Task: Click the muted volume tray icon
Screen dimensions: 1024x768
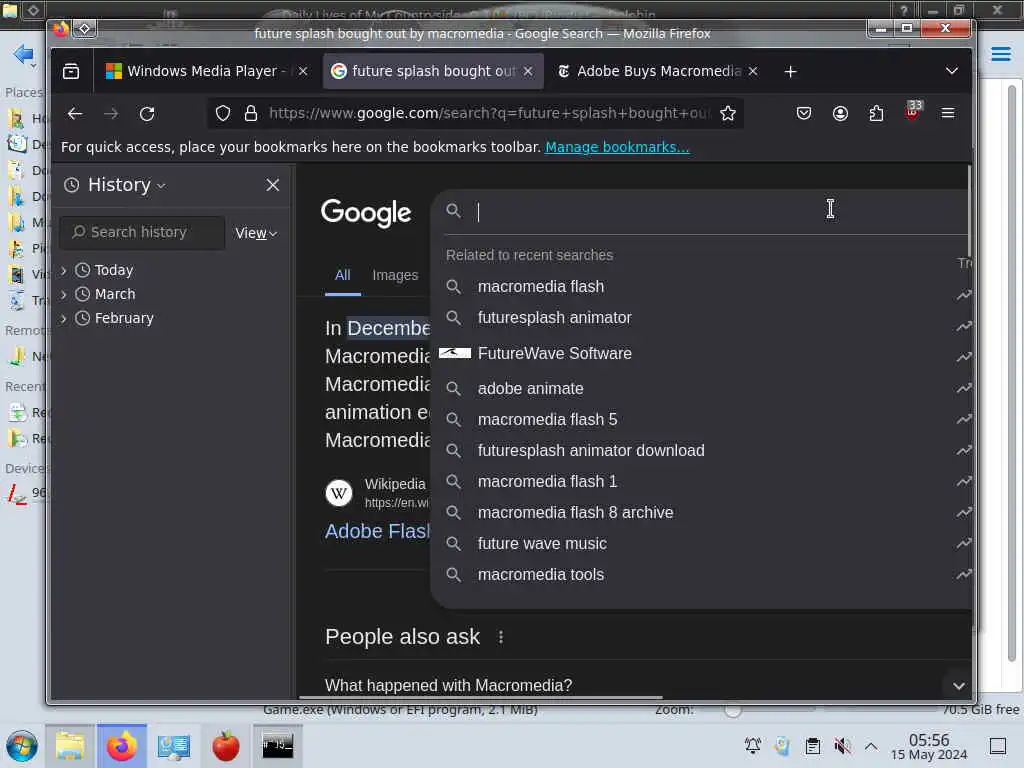Action: pos(842,746)
